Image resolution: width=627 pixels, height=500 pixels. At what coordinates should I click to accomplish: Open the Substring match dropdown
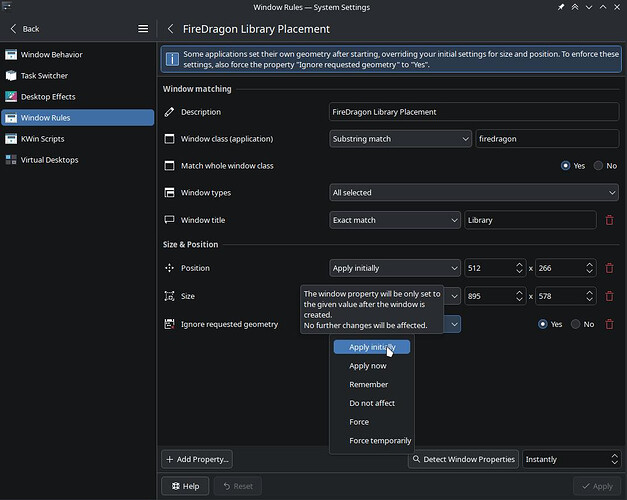click(400, 139)
